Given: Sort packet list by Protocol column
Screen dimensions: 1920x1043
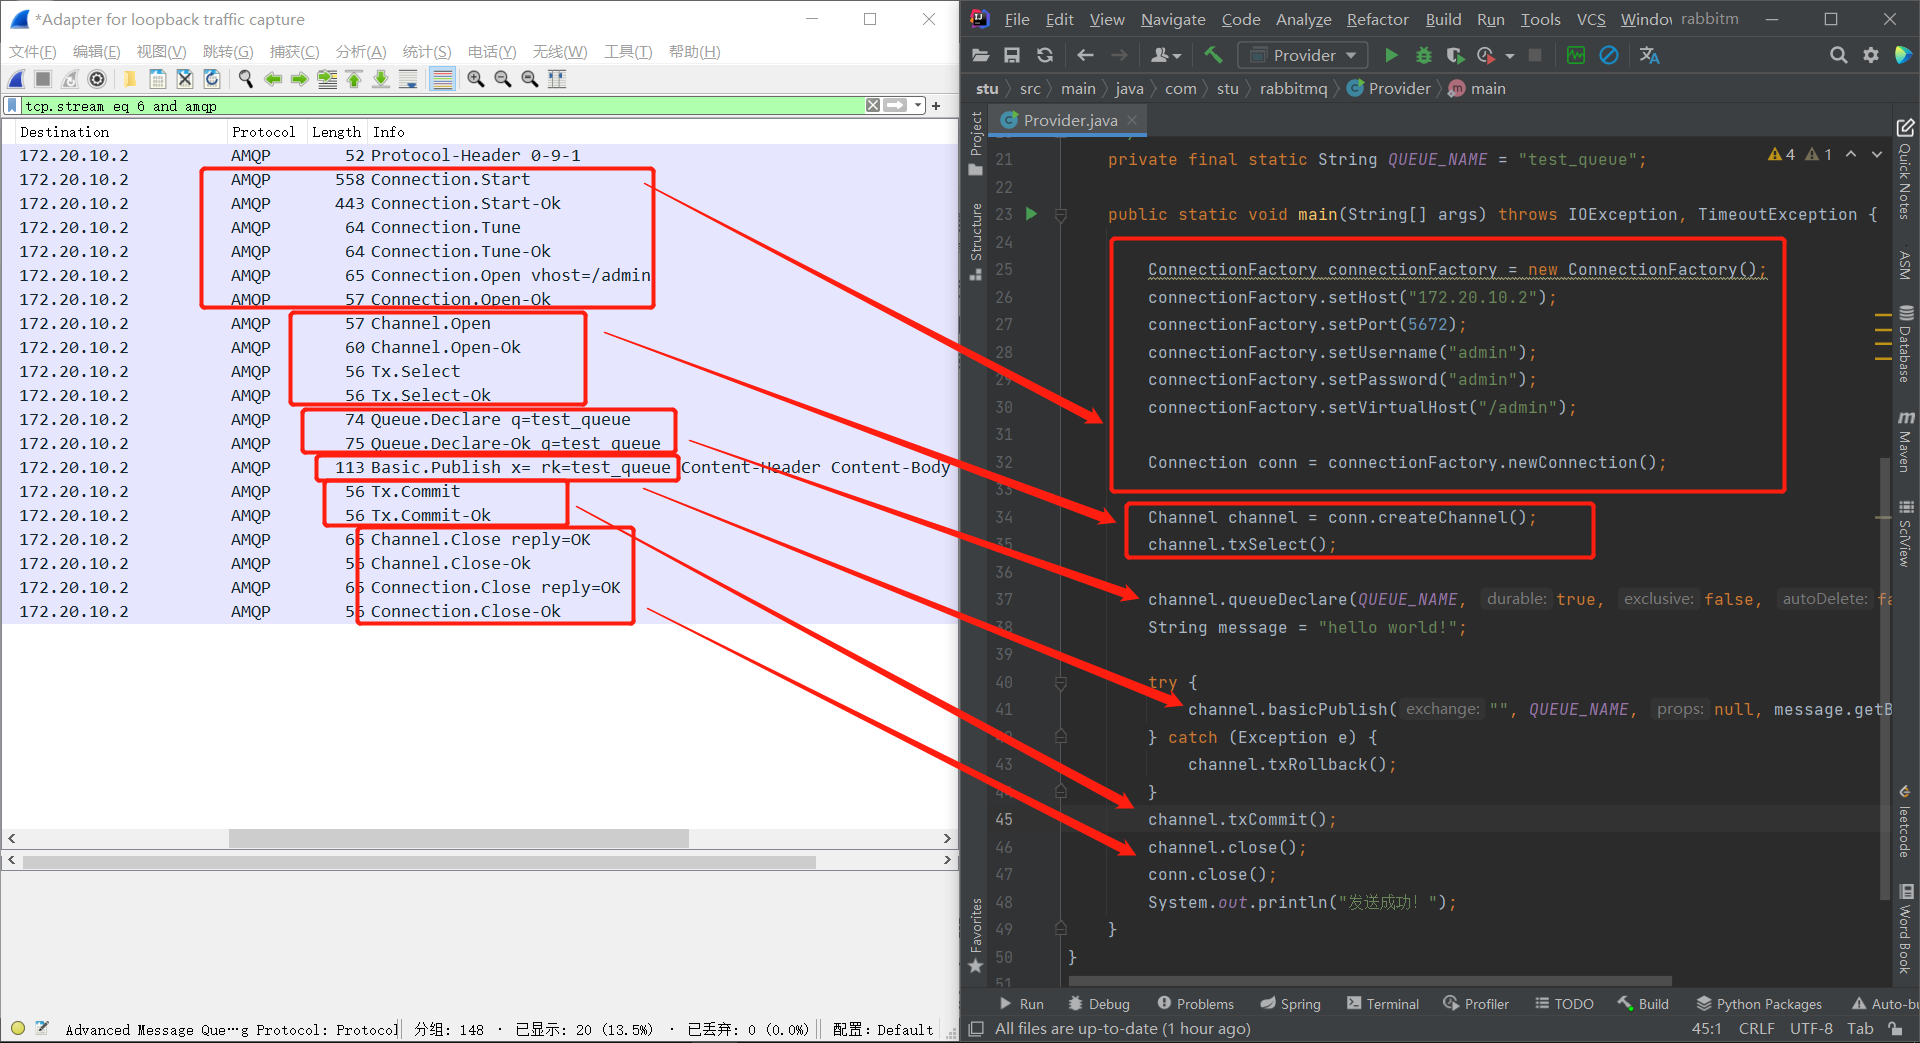Looking at the screenshot, I should (x=263, y=132).
